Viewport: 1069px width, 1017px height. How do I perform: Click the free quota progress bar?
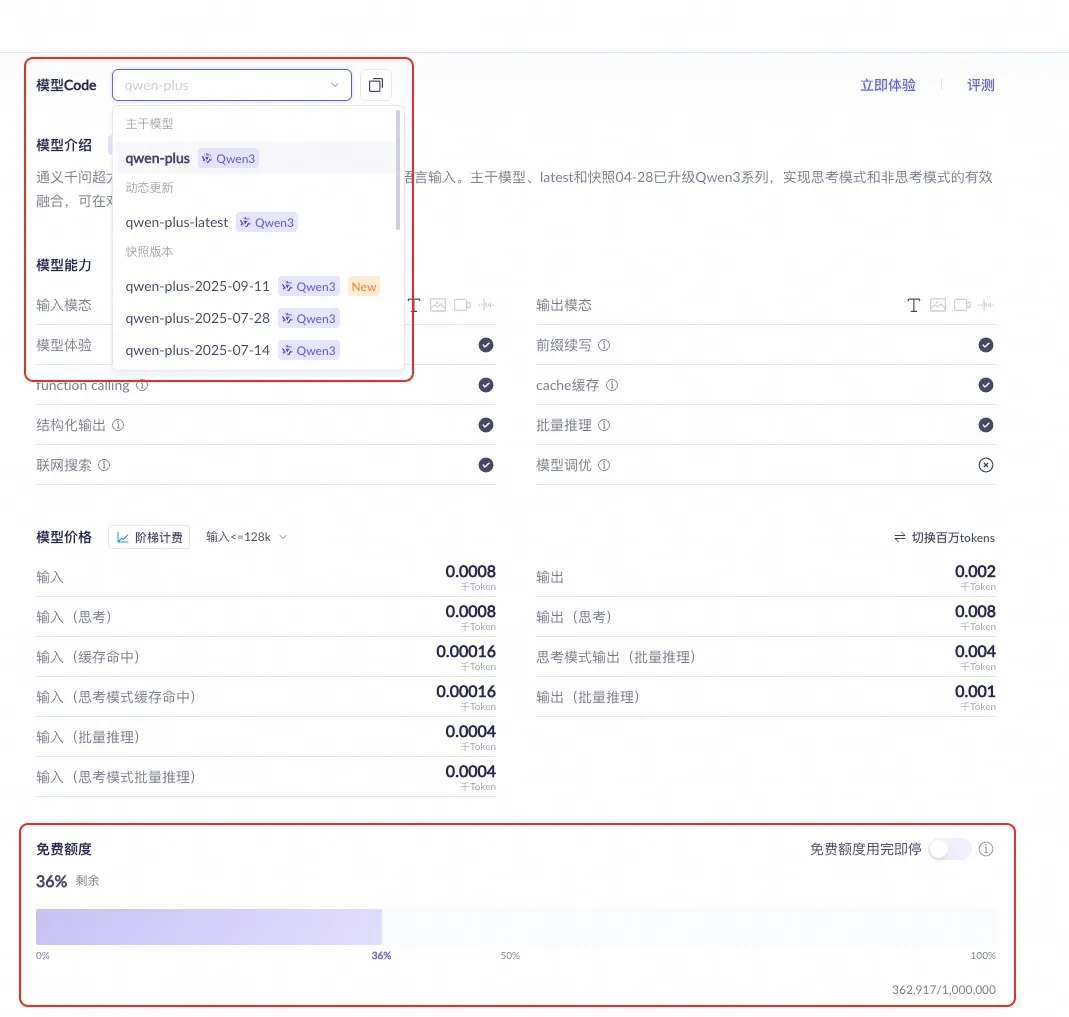point(516,927)
